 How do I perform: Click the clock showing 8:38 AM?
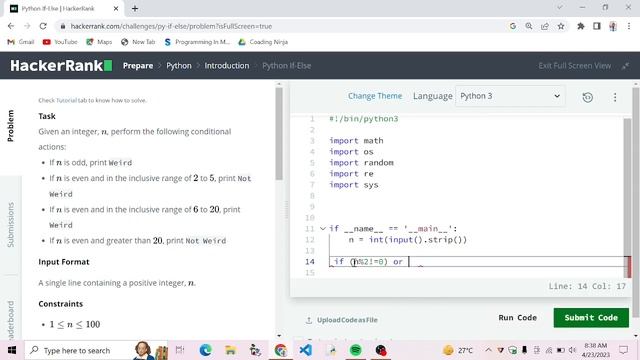(x=596, y=350)
